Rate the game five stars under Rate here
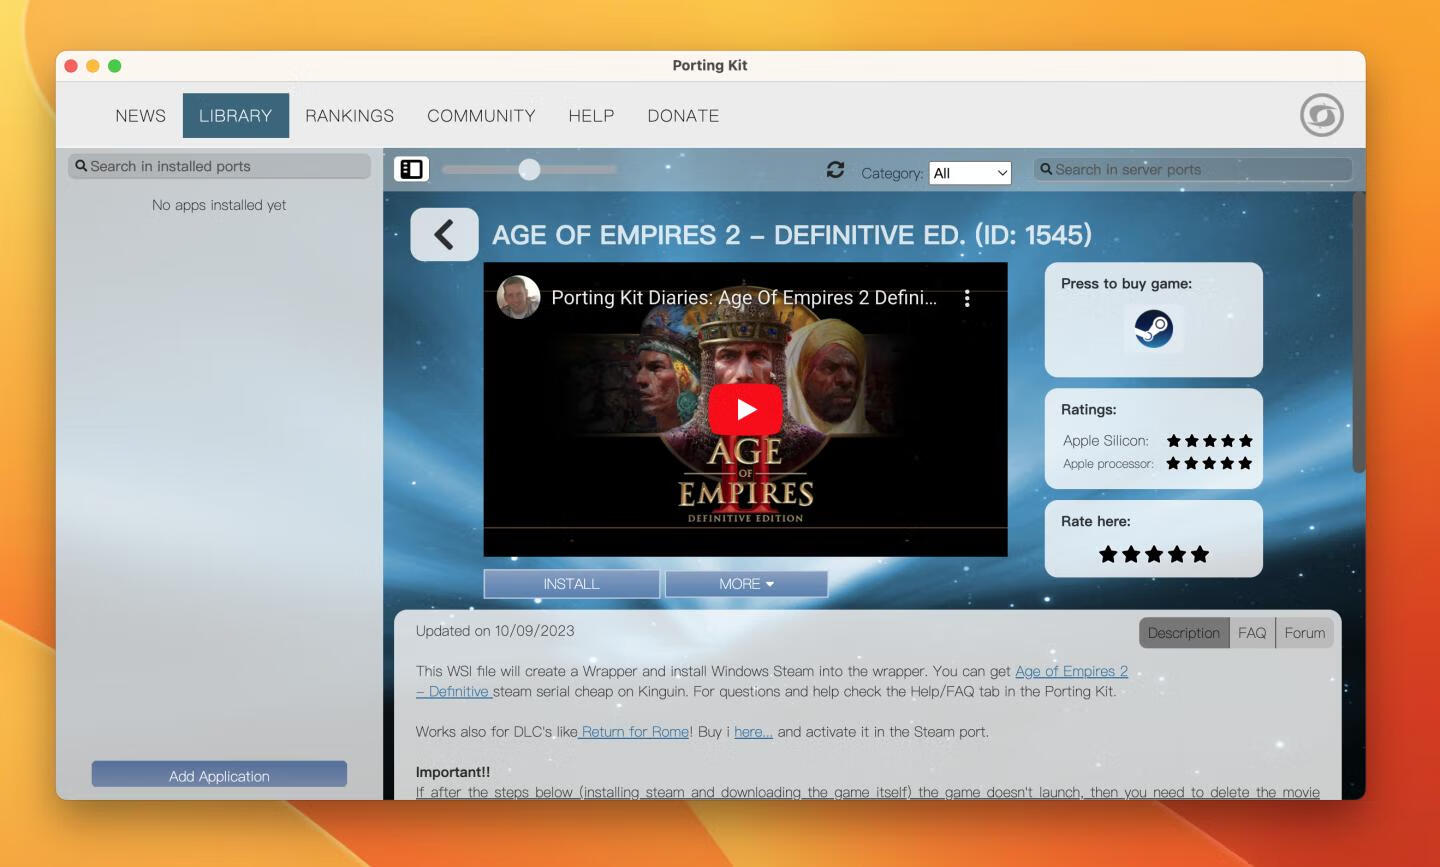This screenshot has height=867, width=1440. (x=1200, y=554)
